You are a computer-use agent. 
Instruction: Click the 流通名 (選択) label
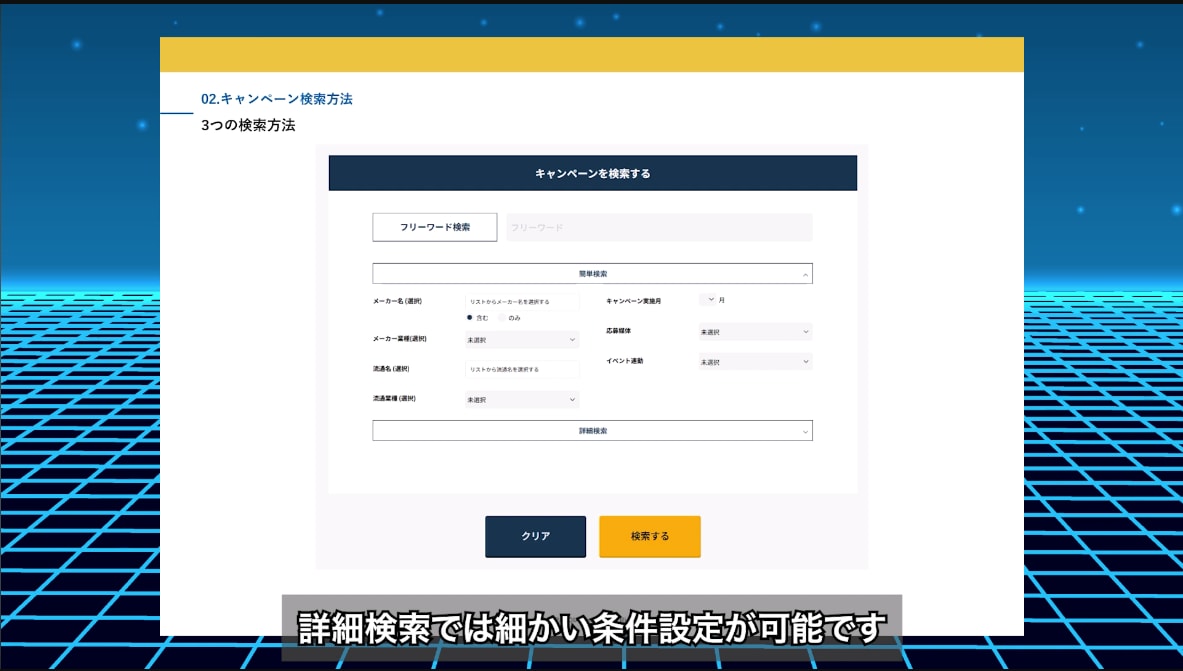click(x=391, y=369)
